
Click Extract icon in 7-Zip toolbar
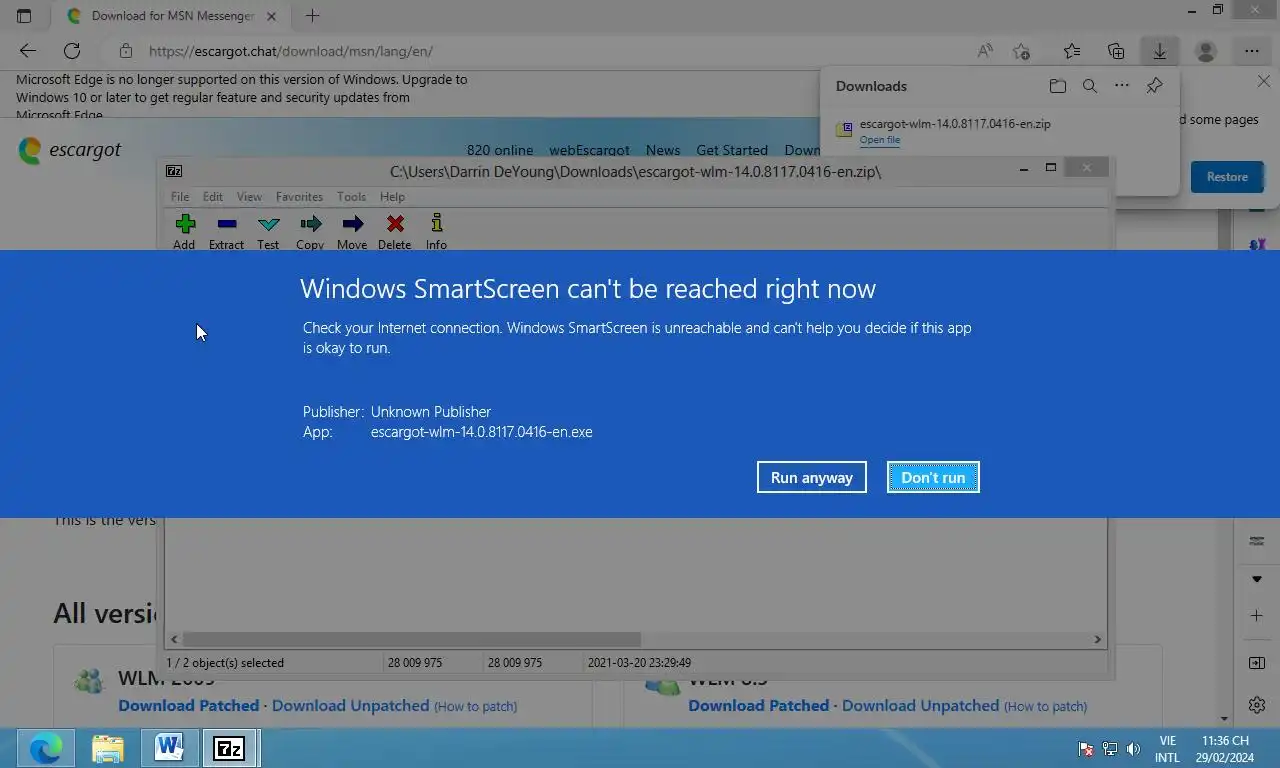pyautogui.click(x=227, y=224)
